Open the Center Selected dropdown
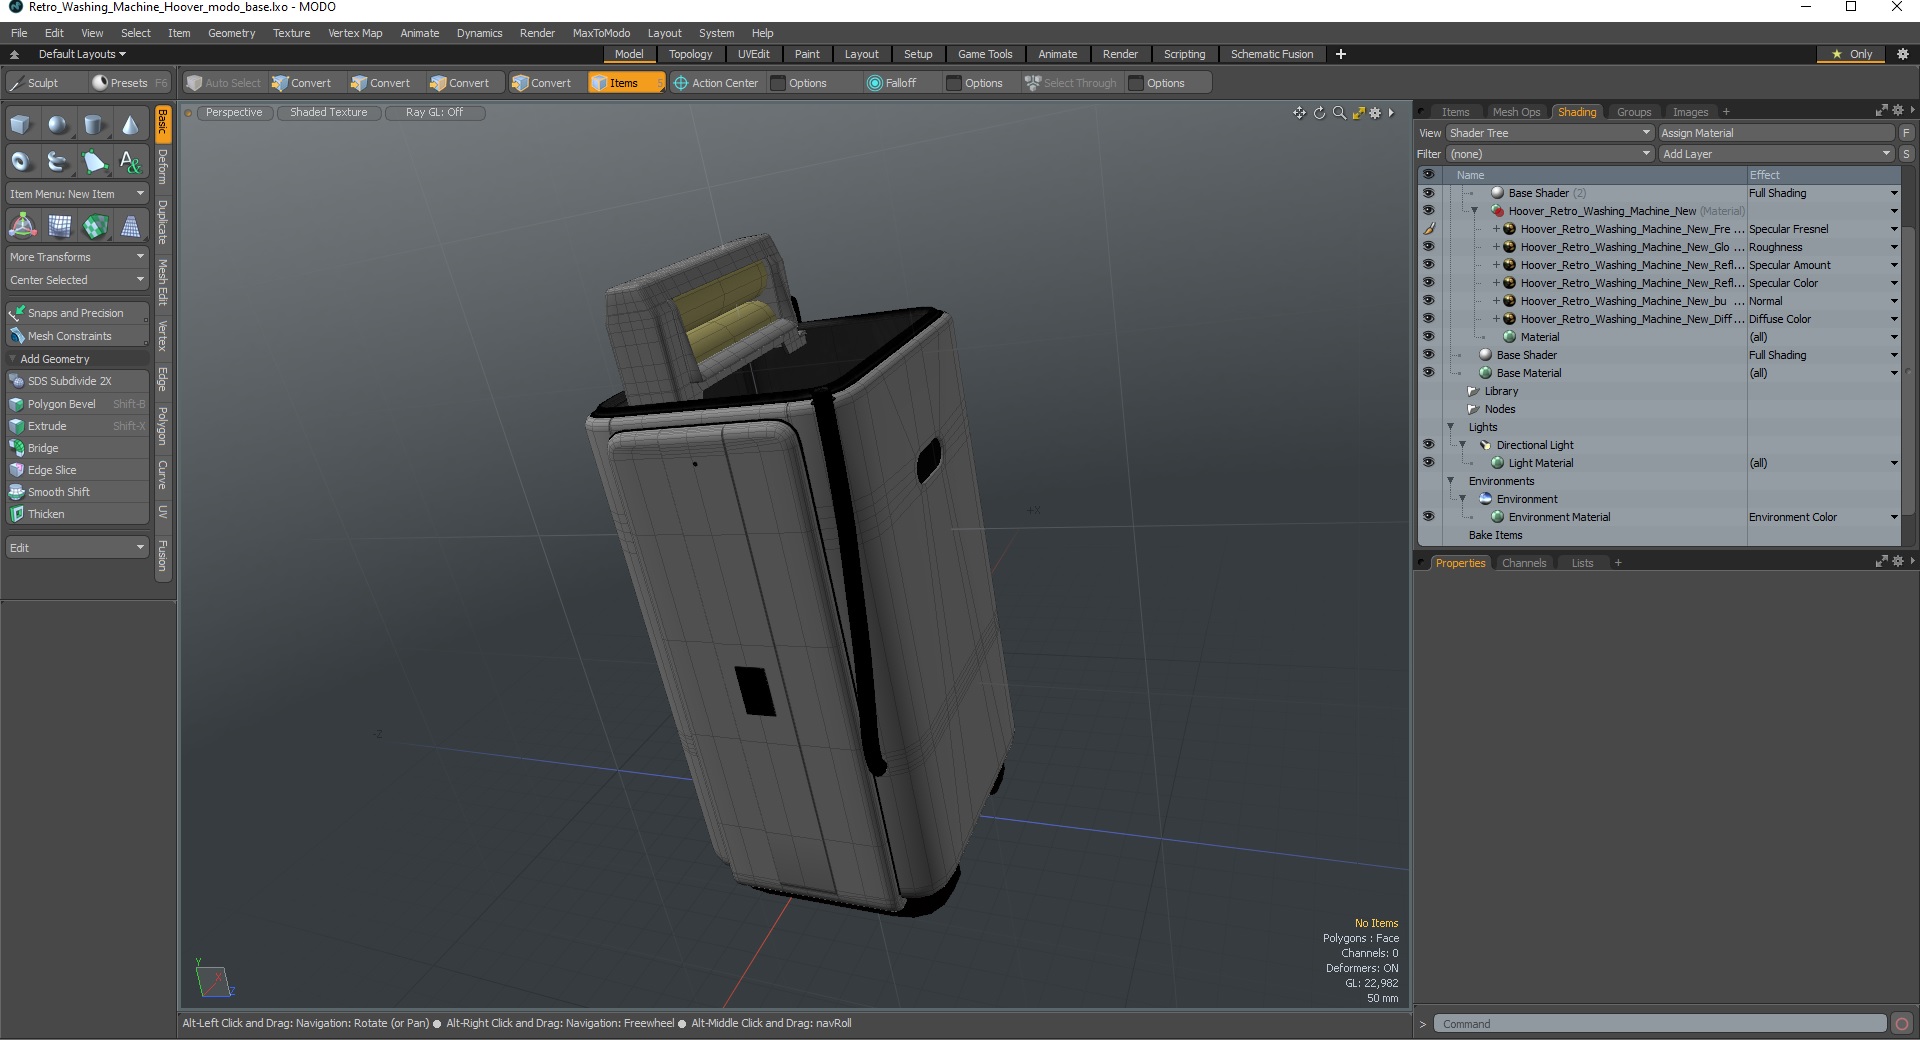 tap(77, 280)
